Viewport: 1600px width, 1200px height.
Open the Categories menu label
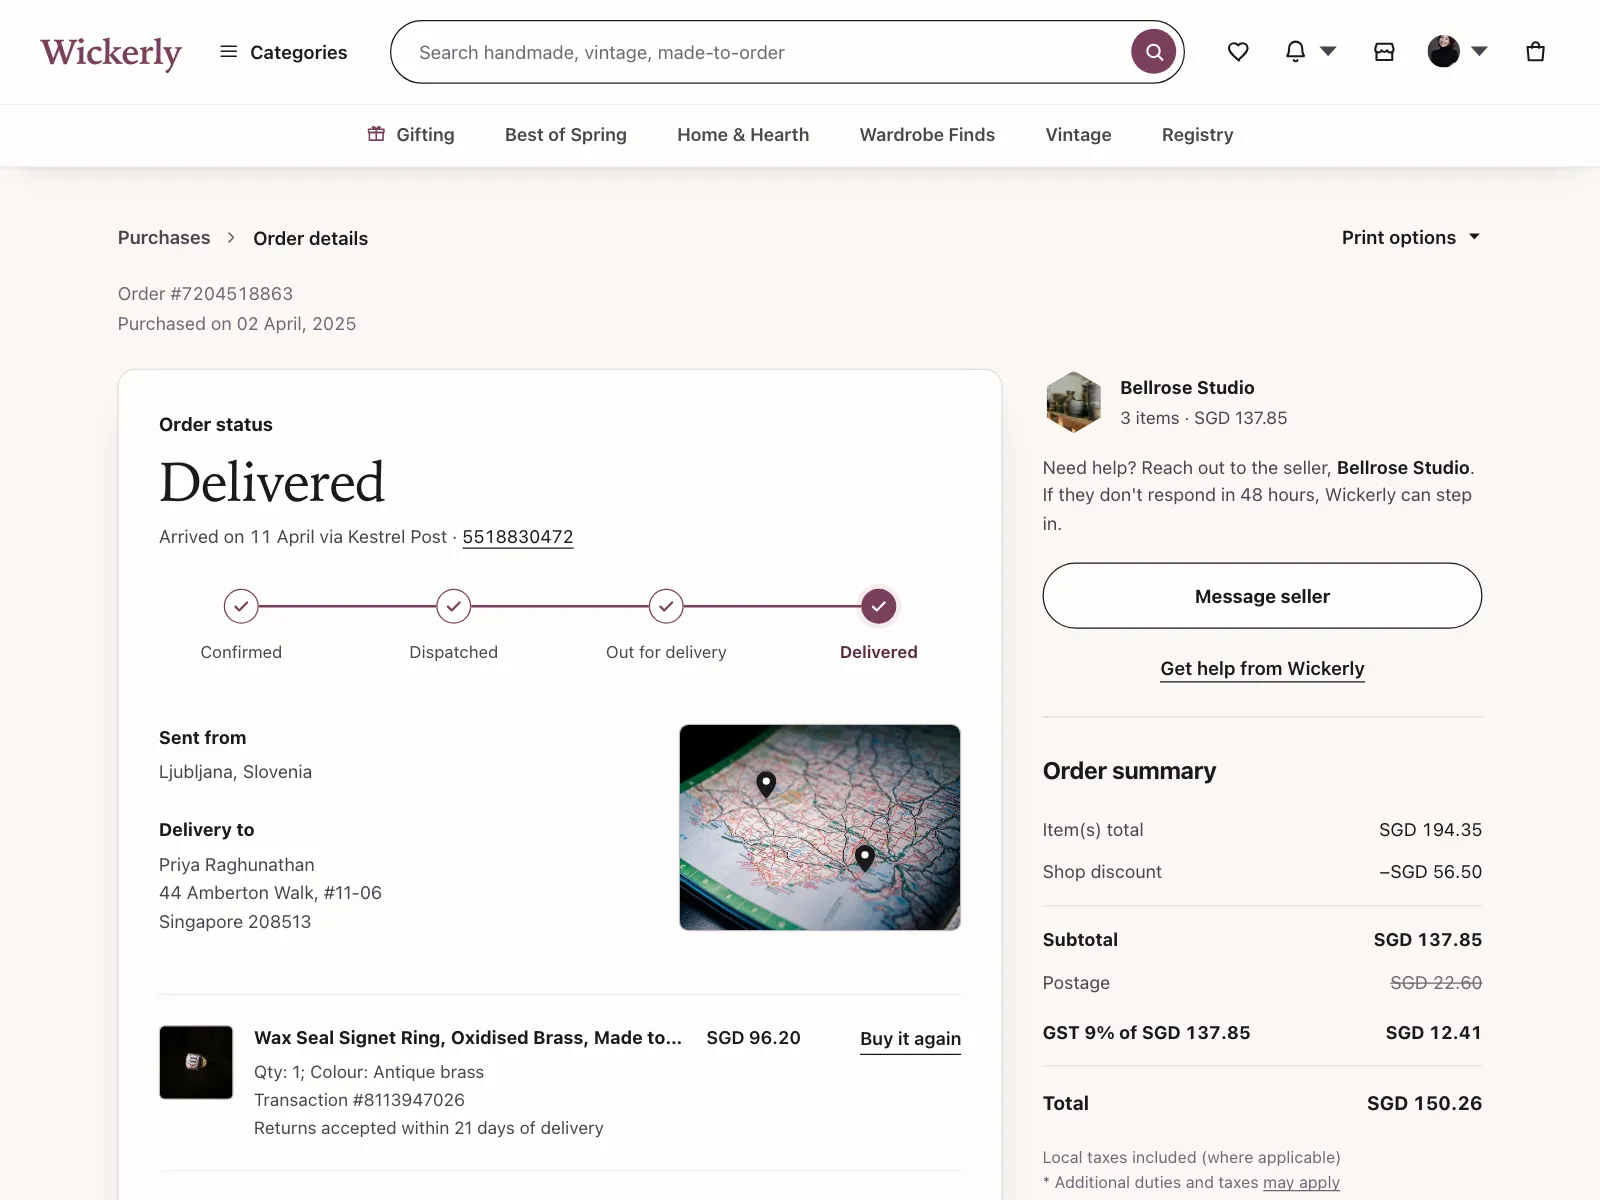tap(299, 52)
